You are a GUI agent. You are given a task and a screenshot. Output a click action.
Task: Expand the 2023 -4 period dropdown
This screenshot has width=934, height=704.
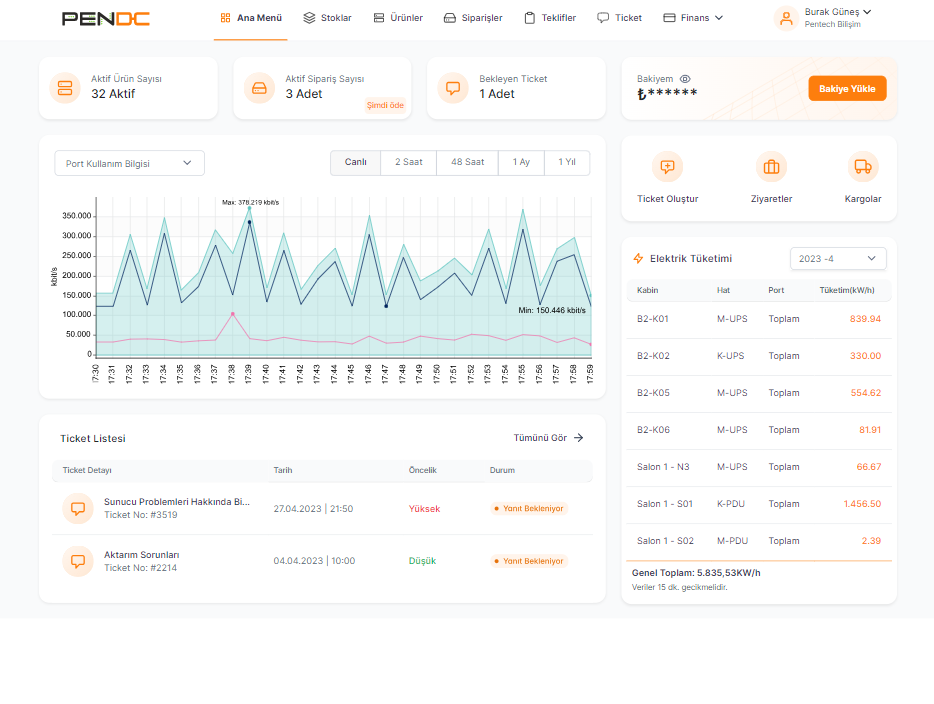[837, 258]
